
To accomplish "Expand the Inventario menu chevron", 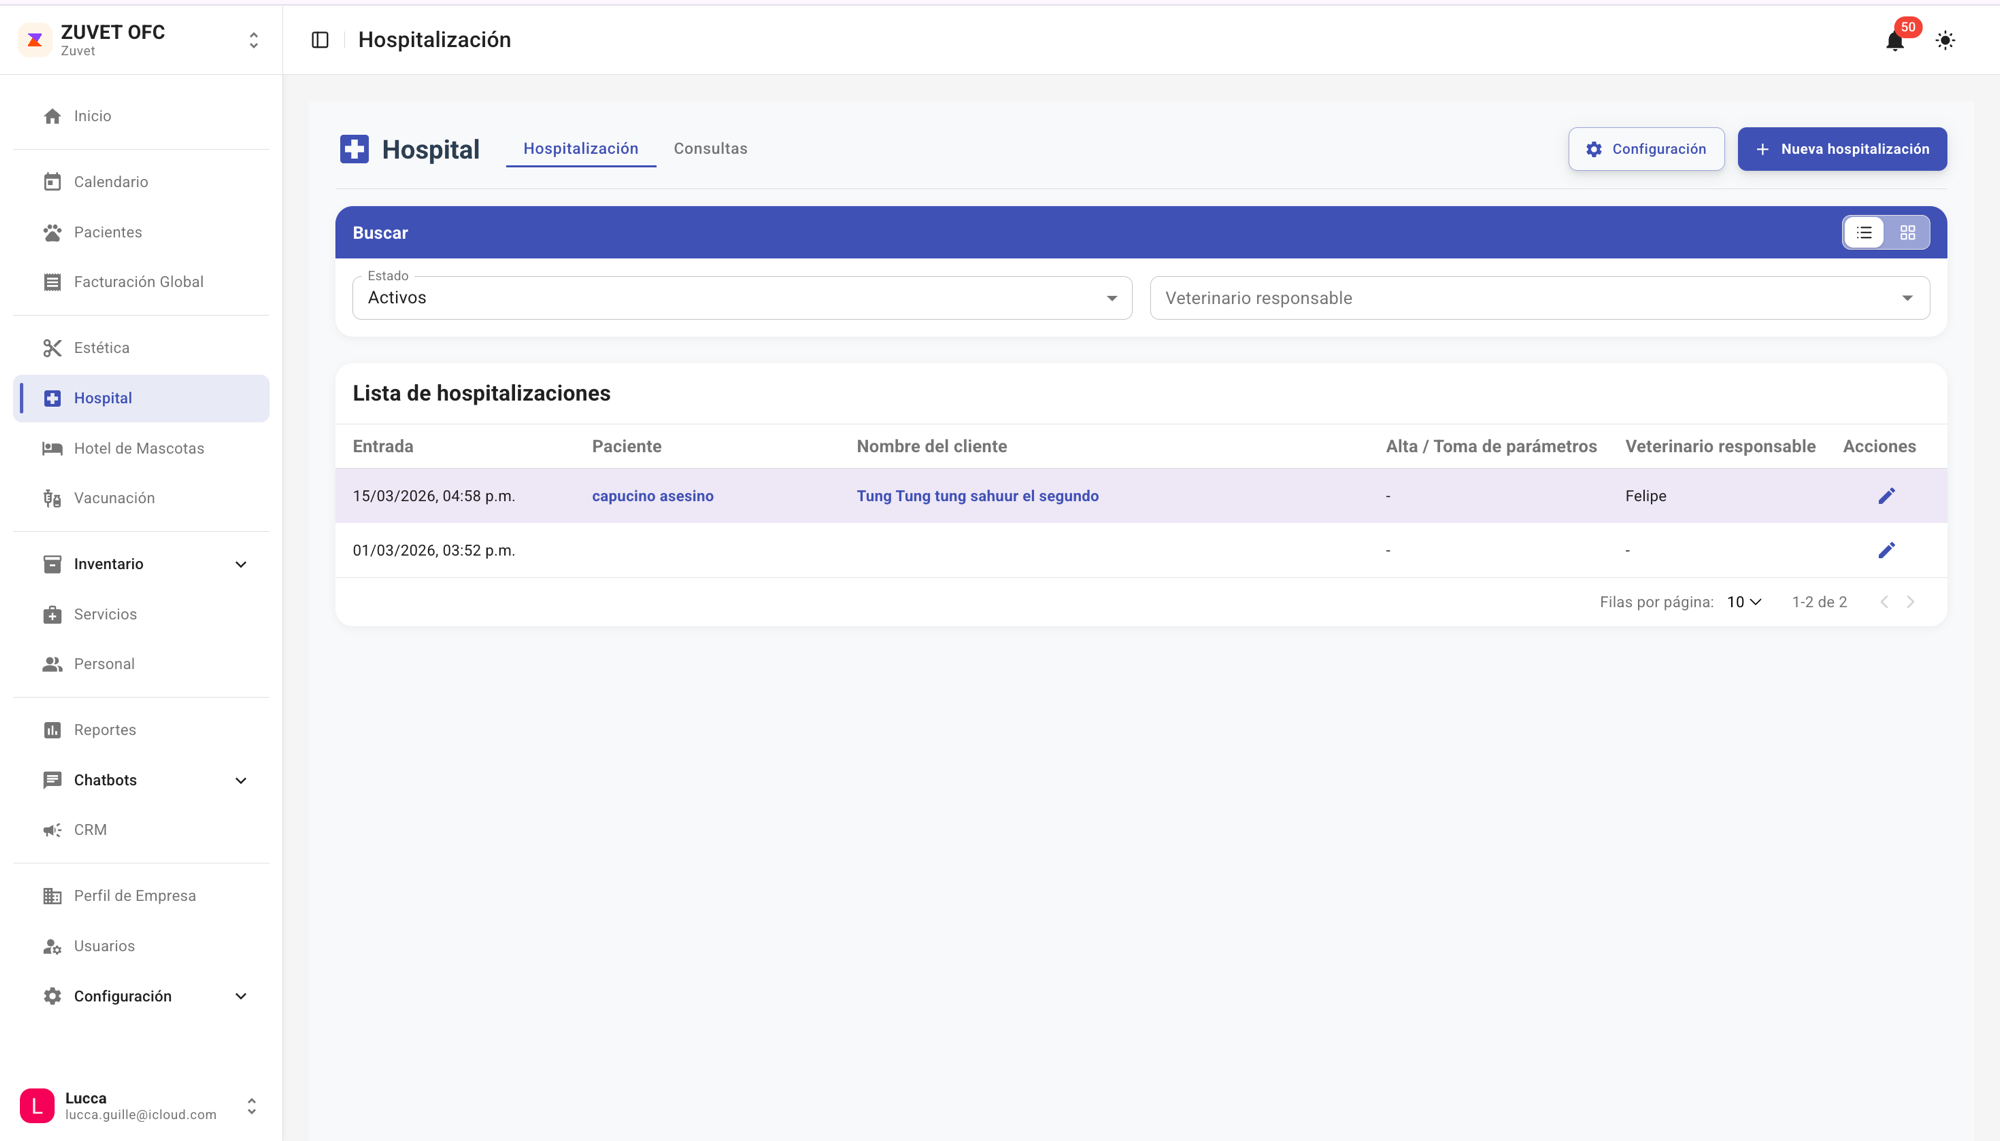I will point(241,564).
